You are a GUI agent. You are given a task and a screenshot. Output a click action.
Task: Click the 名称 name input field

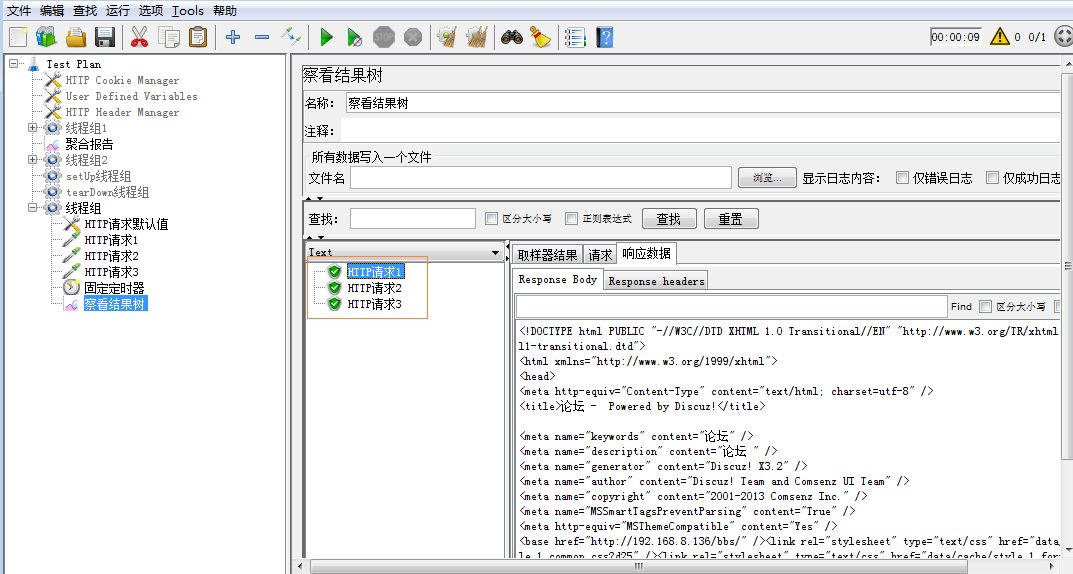[x=703, y=103]
